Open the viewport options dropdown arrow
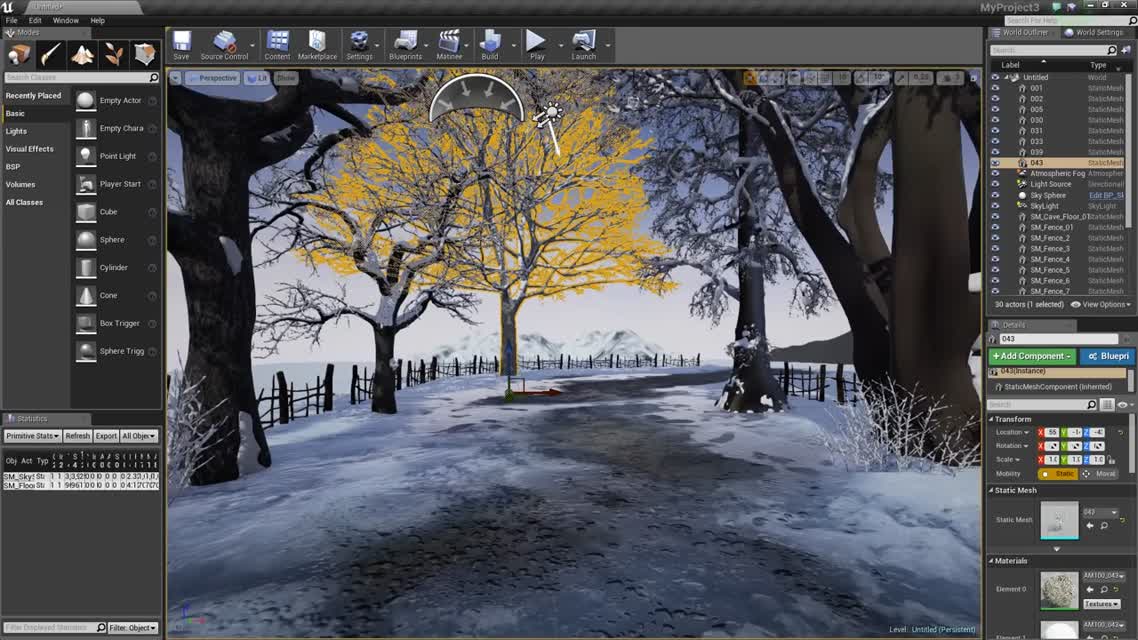 [x=175, y=78]
